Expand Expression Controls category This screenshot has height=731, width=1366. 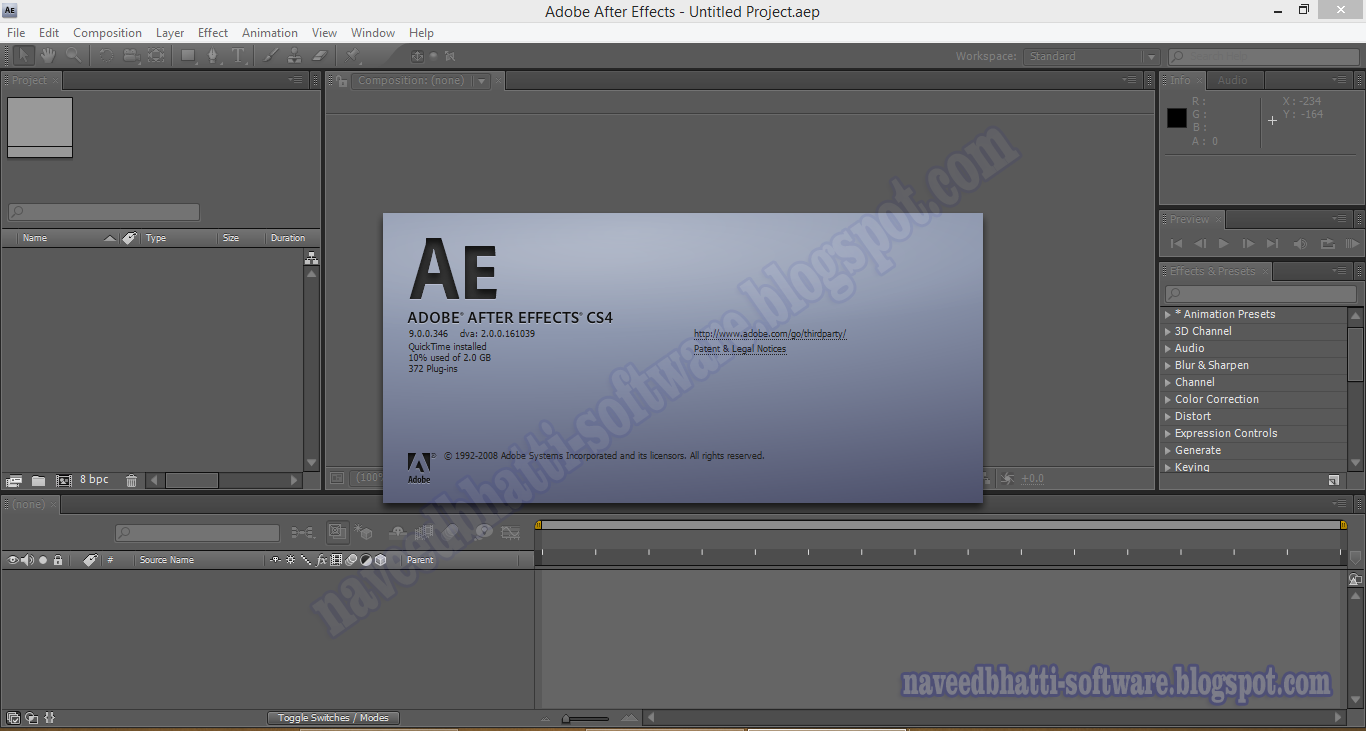click(1168, 433)
